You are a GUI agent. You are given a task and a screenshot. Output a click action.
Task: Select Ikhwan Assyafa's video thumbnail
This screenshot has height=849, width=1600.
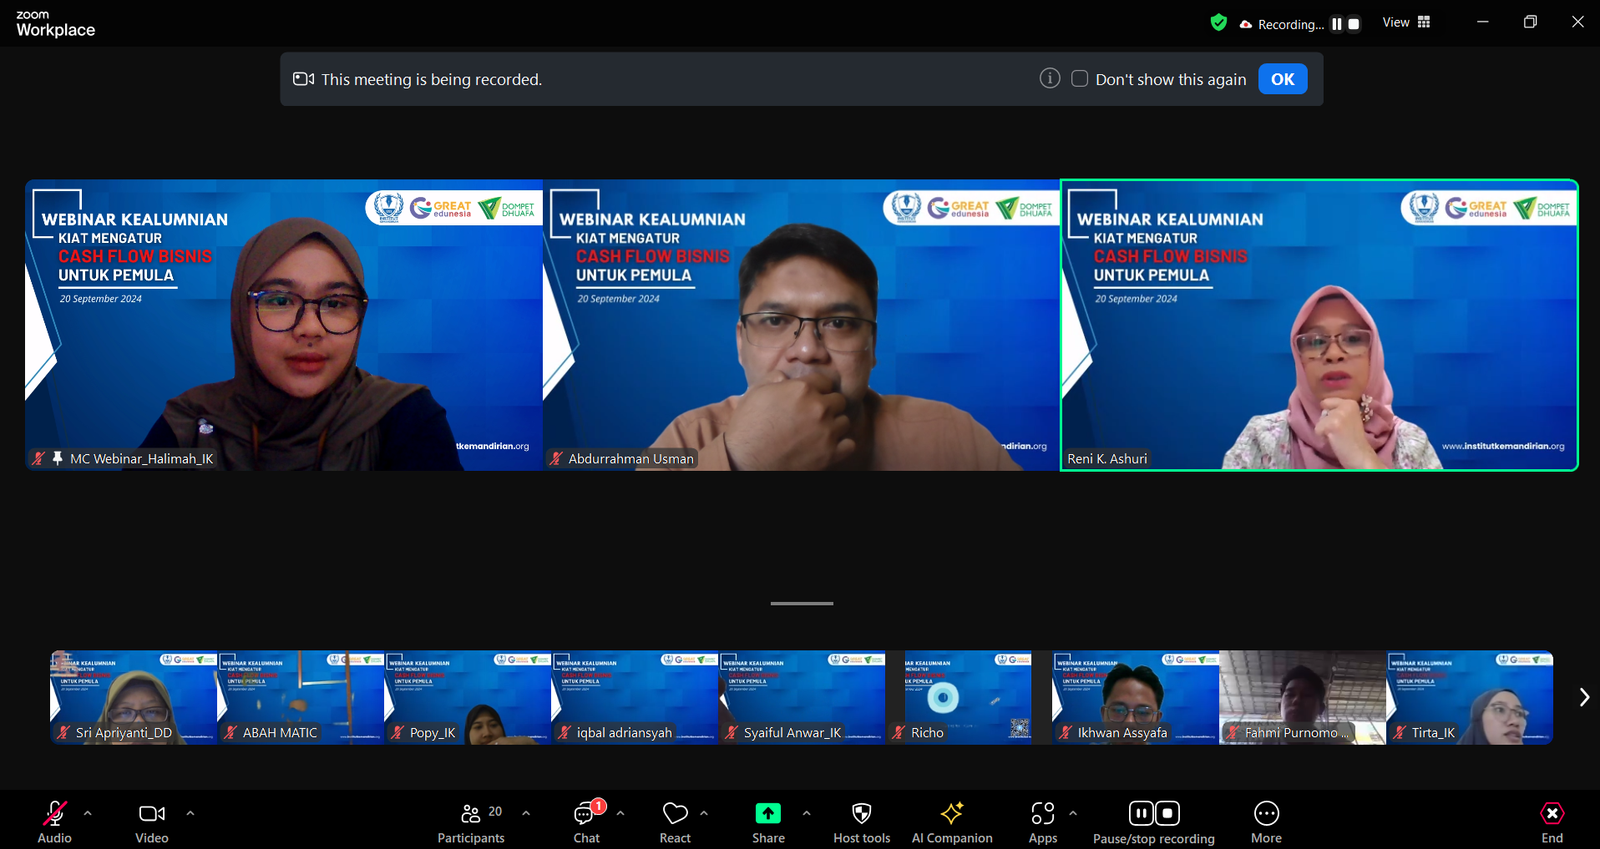point(1135,697)
